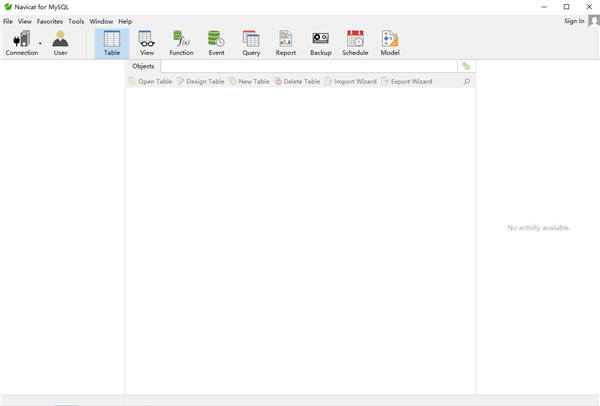Click Delete Table button
Image resolution: width=600 pixels, height=406 pixels.
tap(297, 82)
